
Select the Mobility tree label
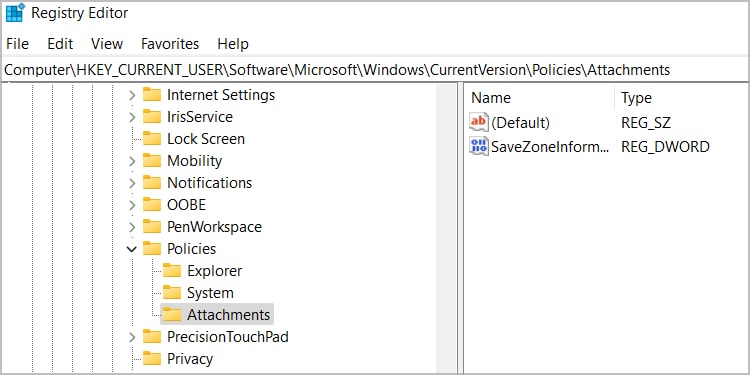click(x=194, y=161)
